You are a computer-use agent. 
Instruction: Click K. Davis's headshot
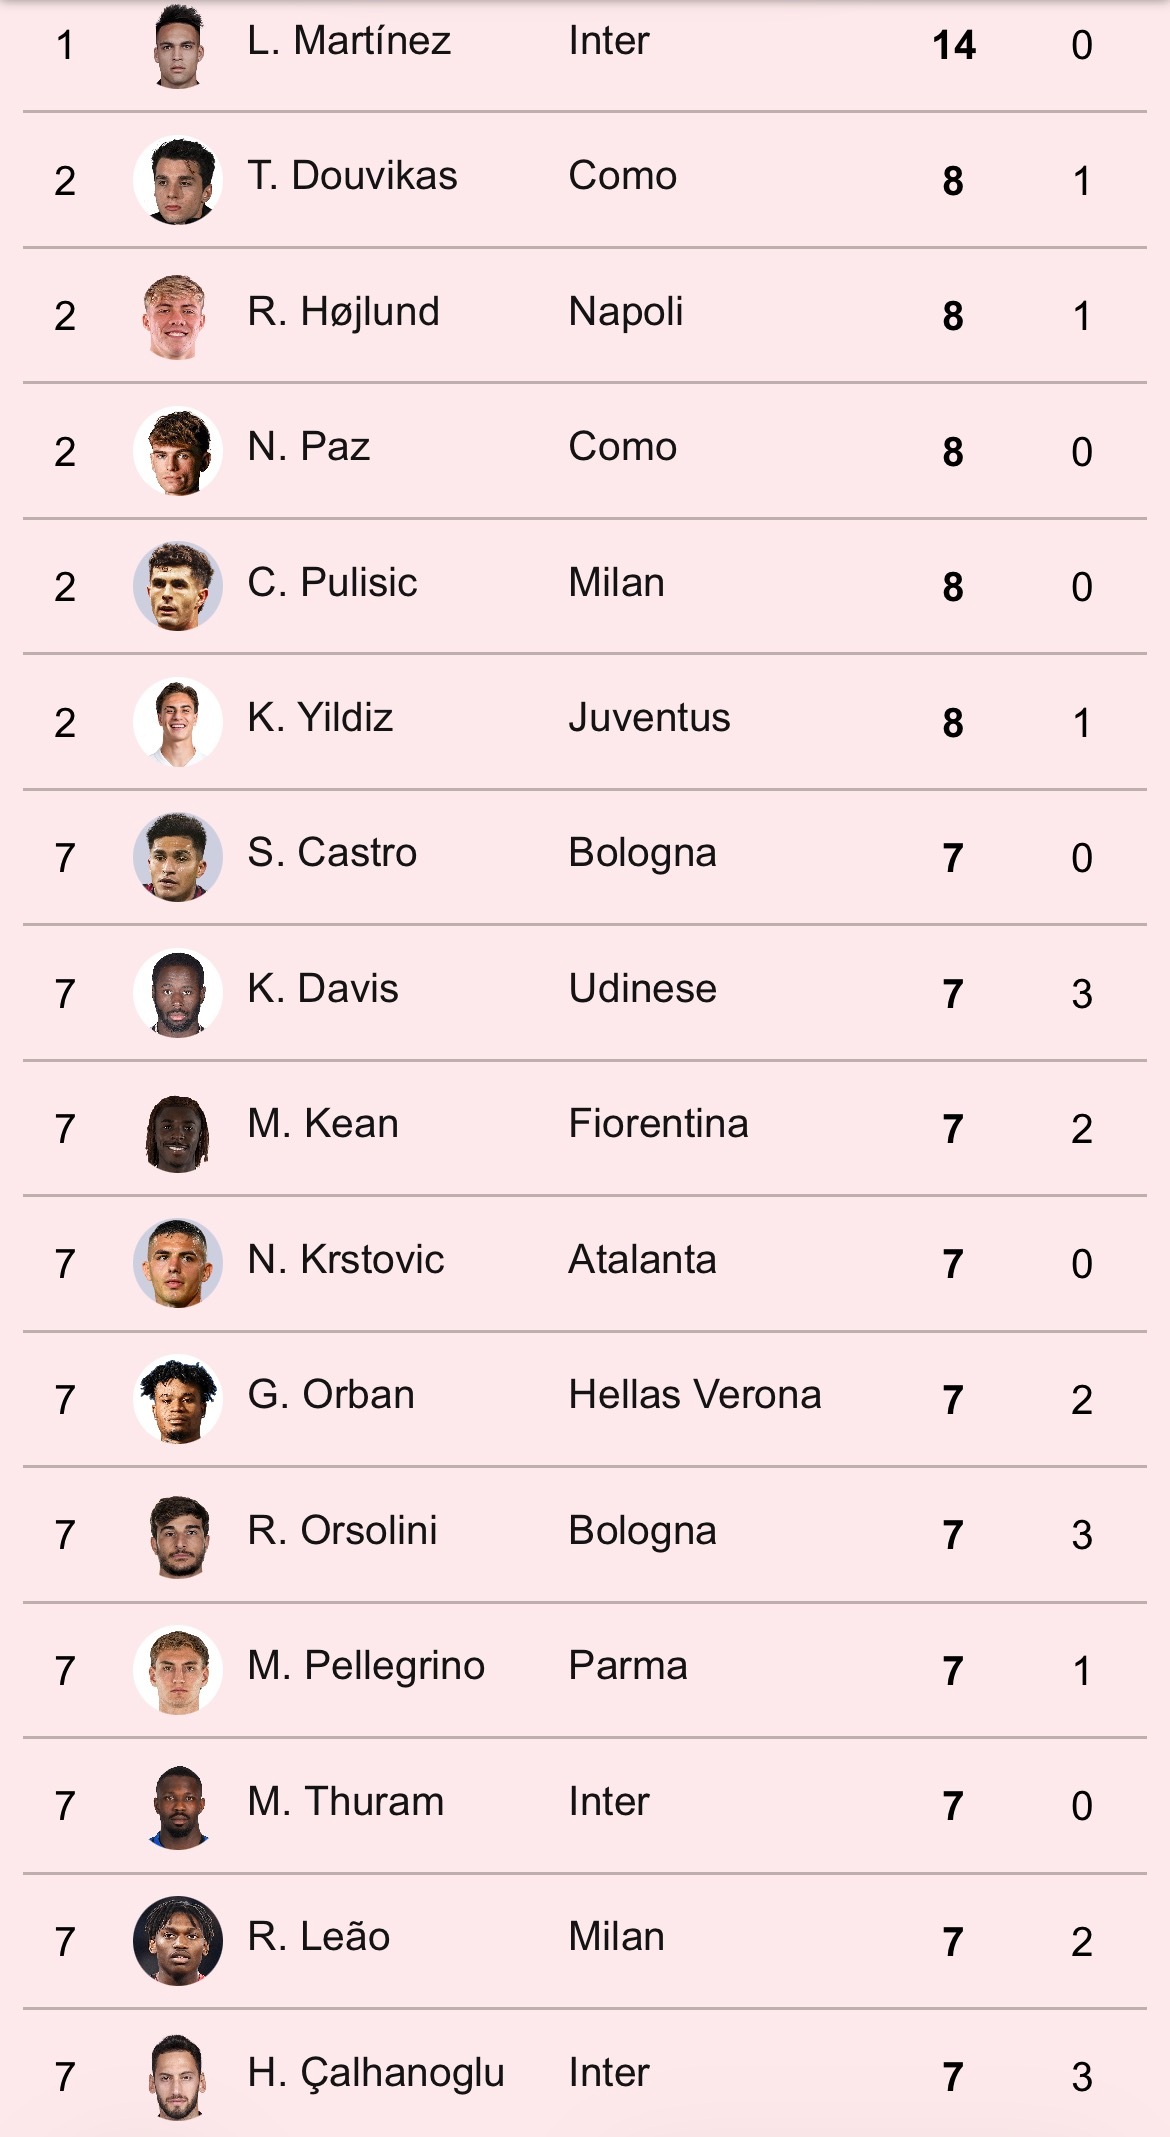[x=178, y=993]
